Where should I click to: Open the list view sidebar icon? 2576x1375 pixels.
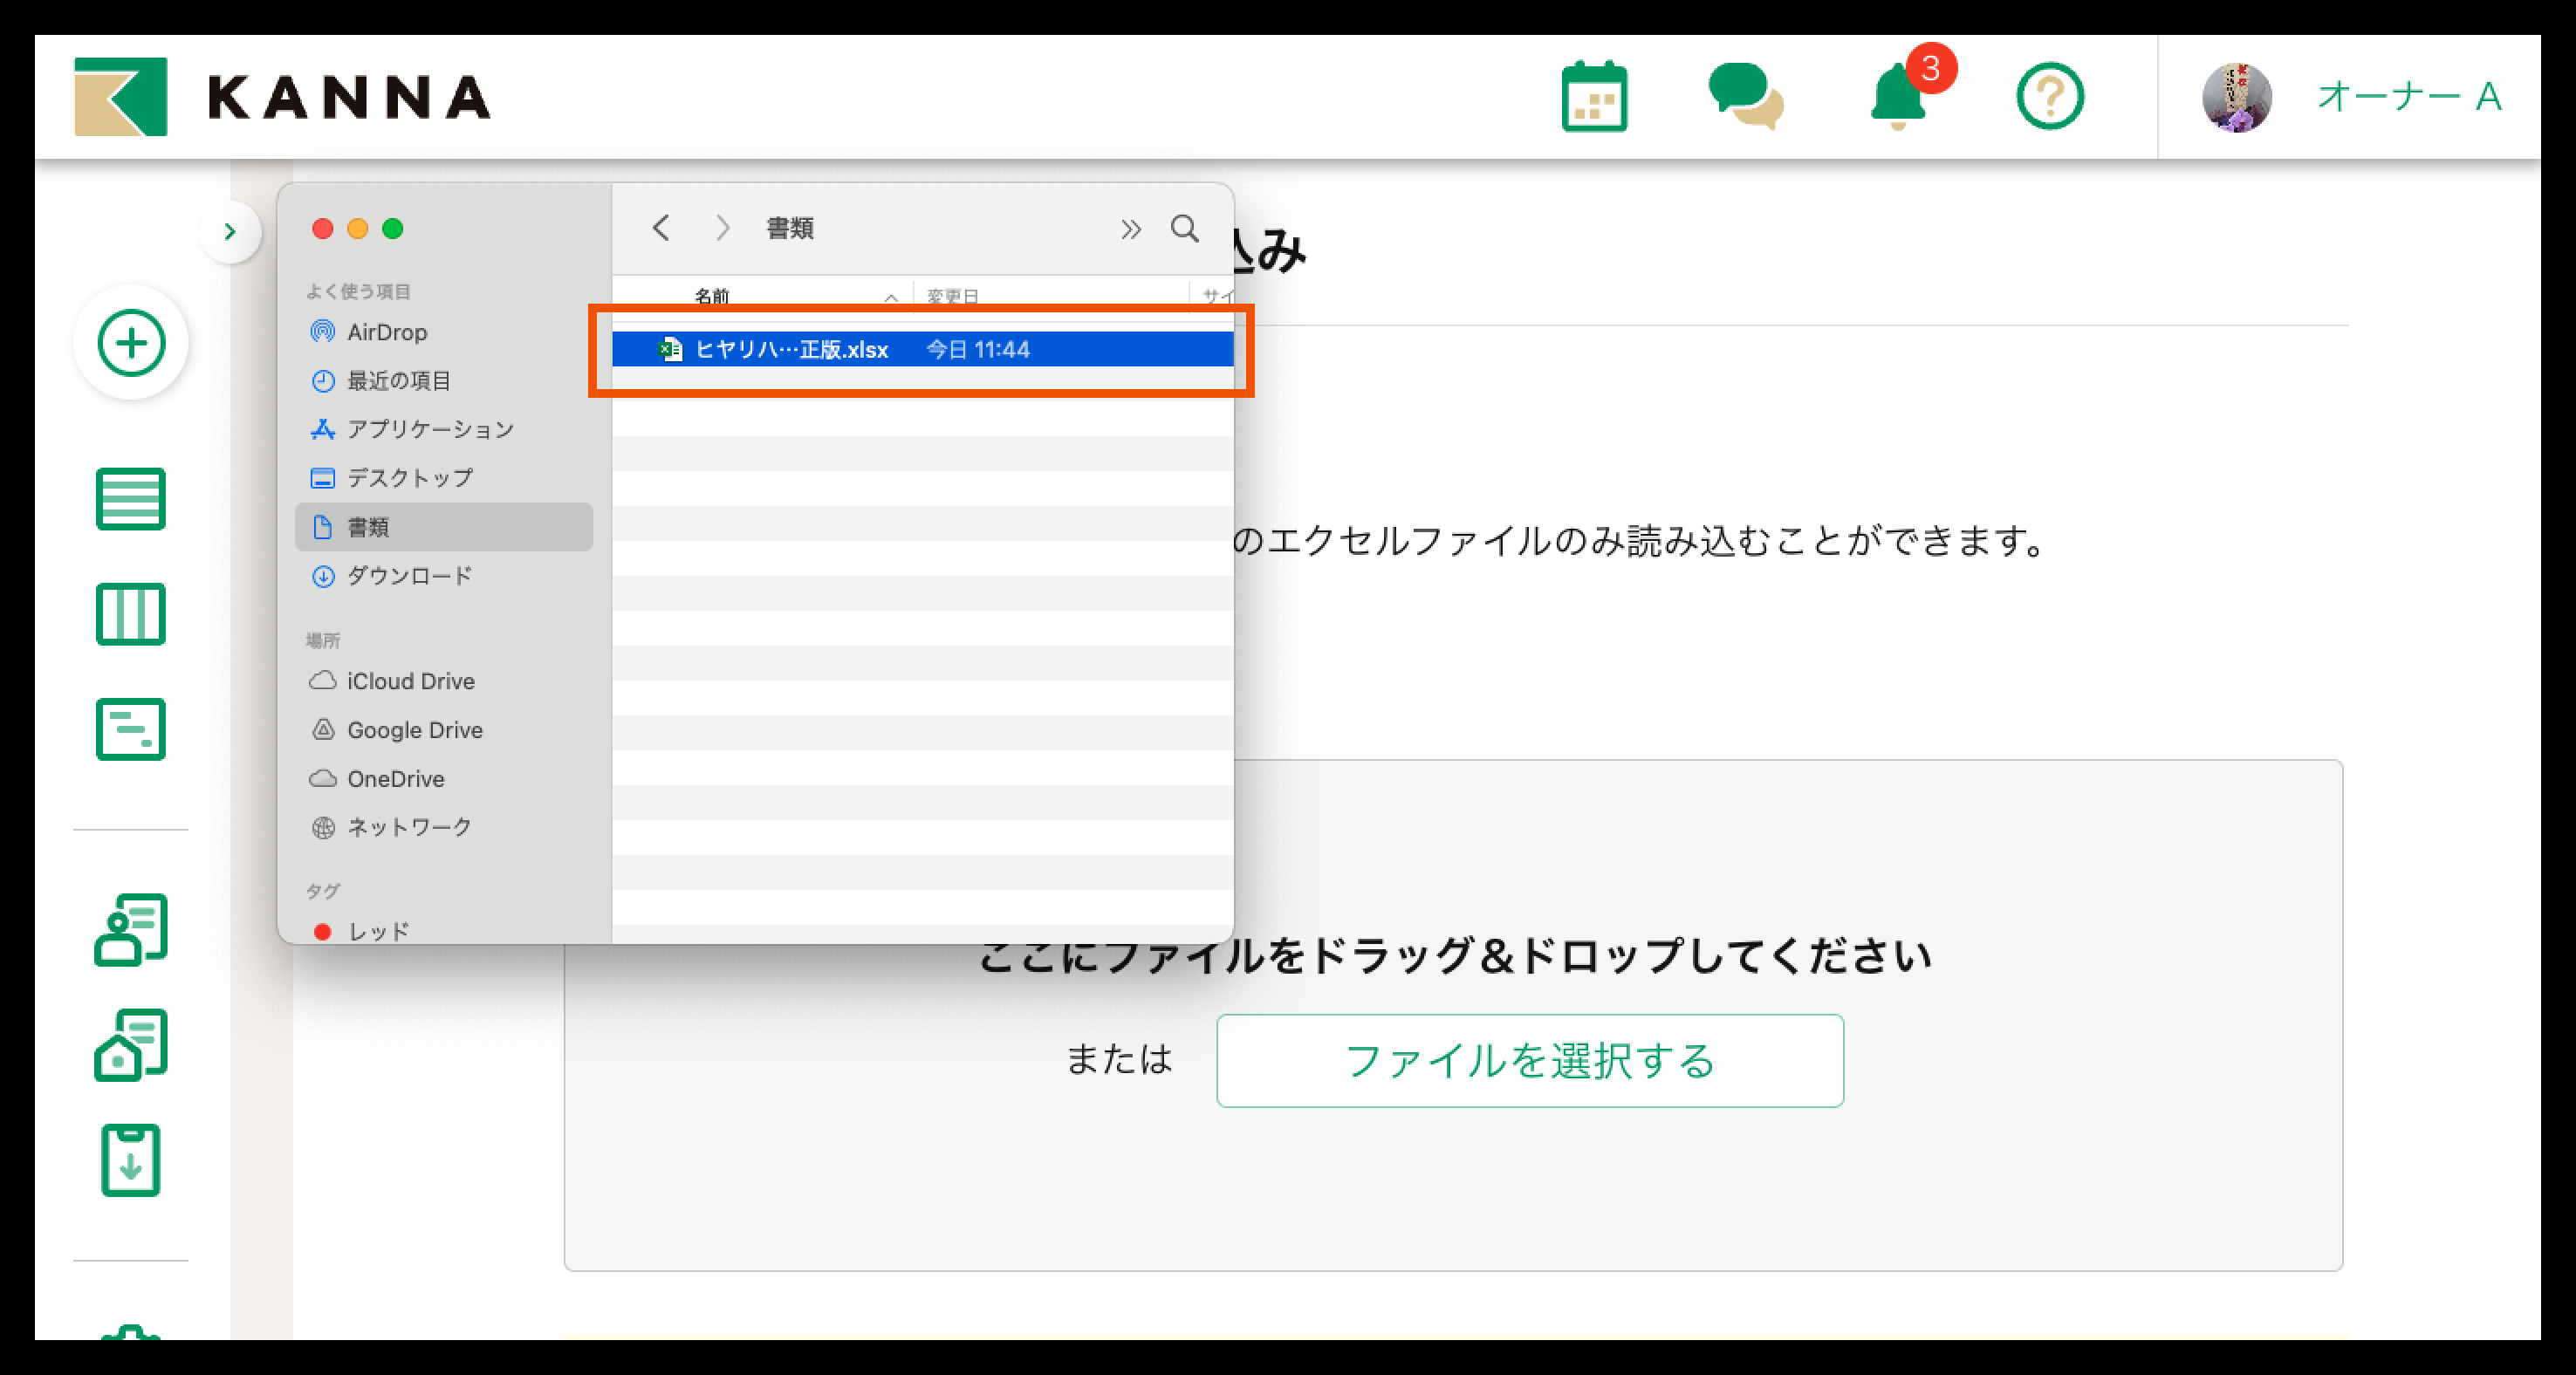click(131, 498)
